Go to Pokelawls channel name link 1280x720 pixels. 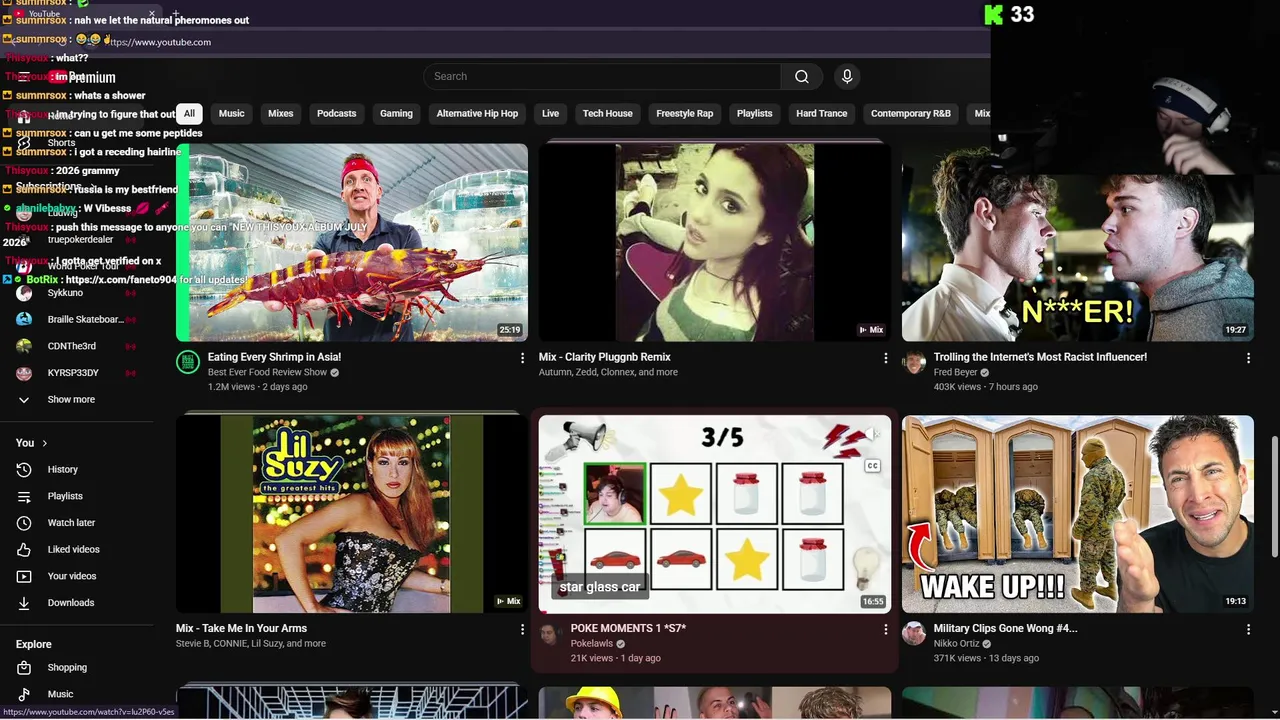tap(592, 644)
